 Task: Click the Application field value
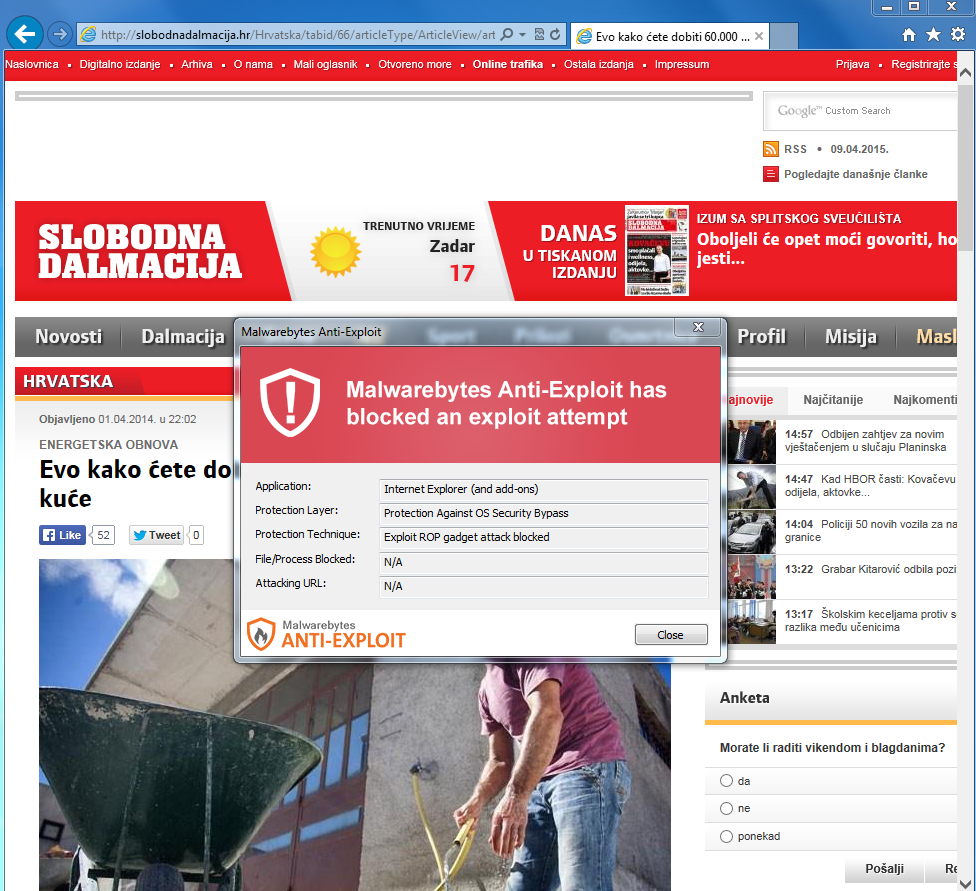pyautogui.click(x=543, y=489)
